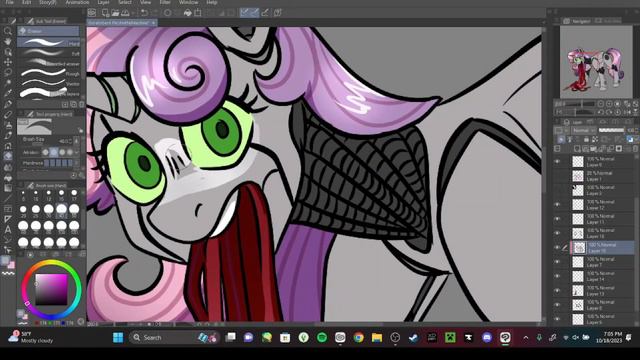
Task: Select third anti-aliasing option
Action: 62,152
